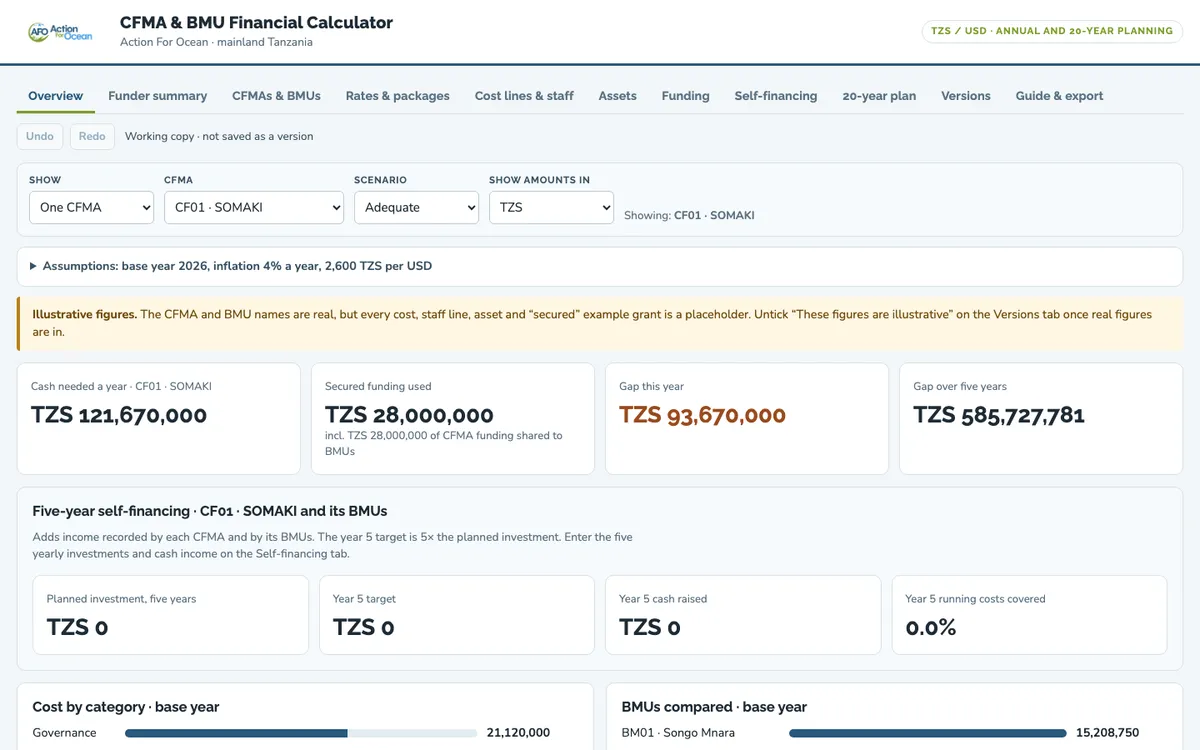
Task: Click the Governance amount 21,120,000
Action: coord(518,733)
